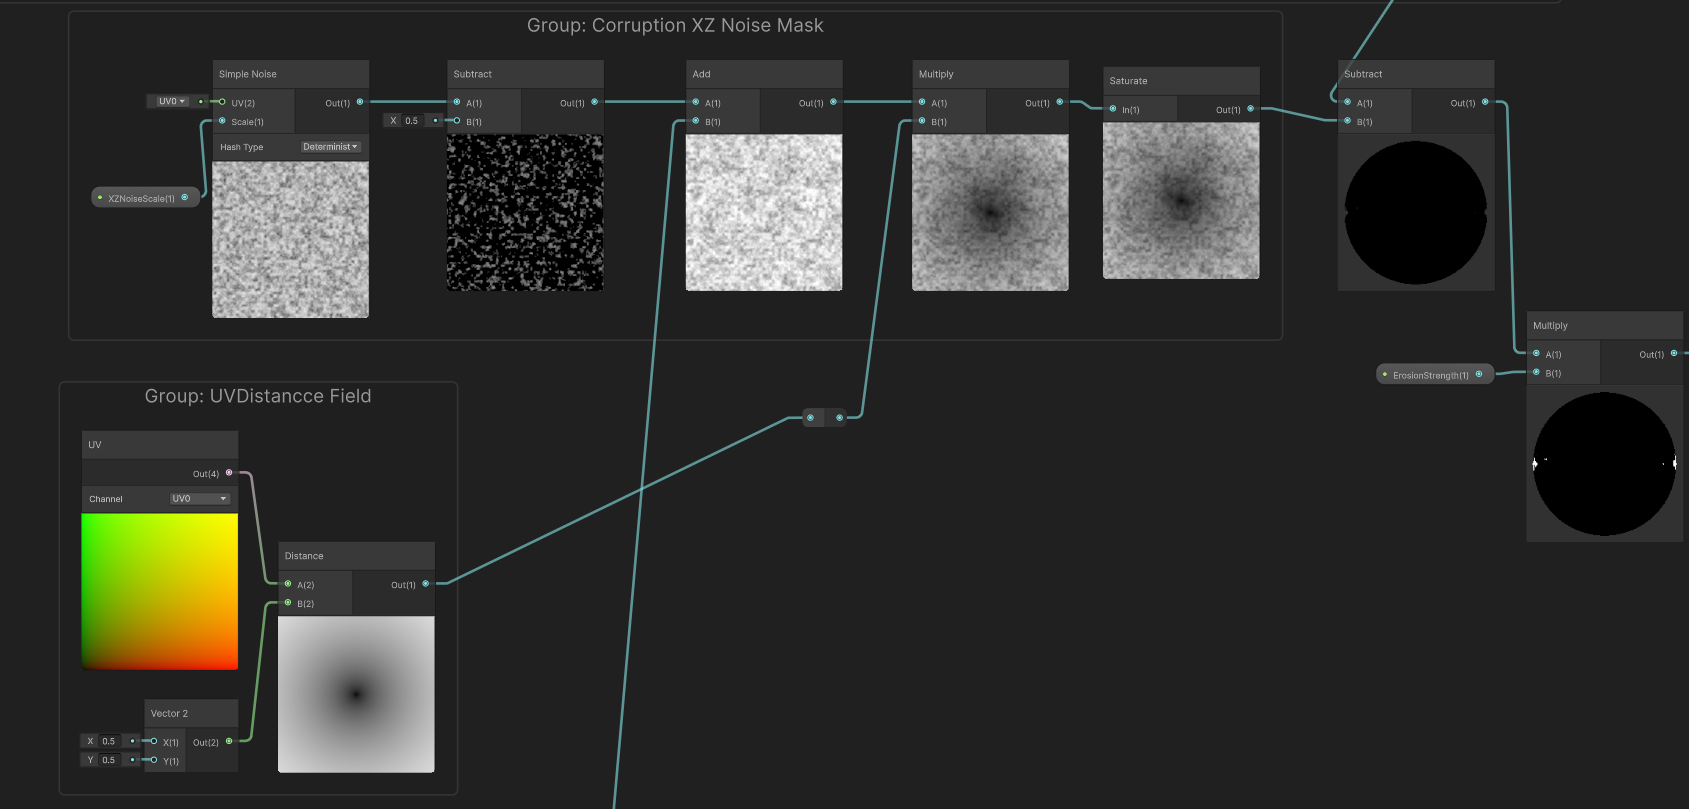The width and height of the screenshot is (1689, 809).
Task: Open the UV node's Channel dropdown
Action: pos(200,499)
